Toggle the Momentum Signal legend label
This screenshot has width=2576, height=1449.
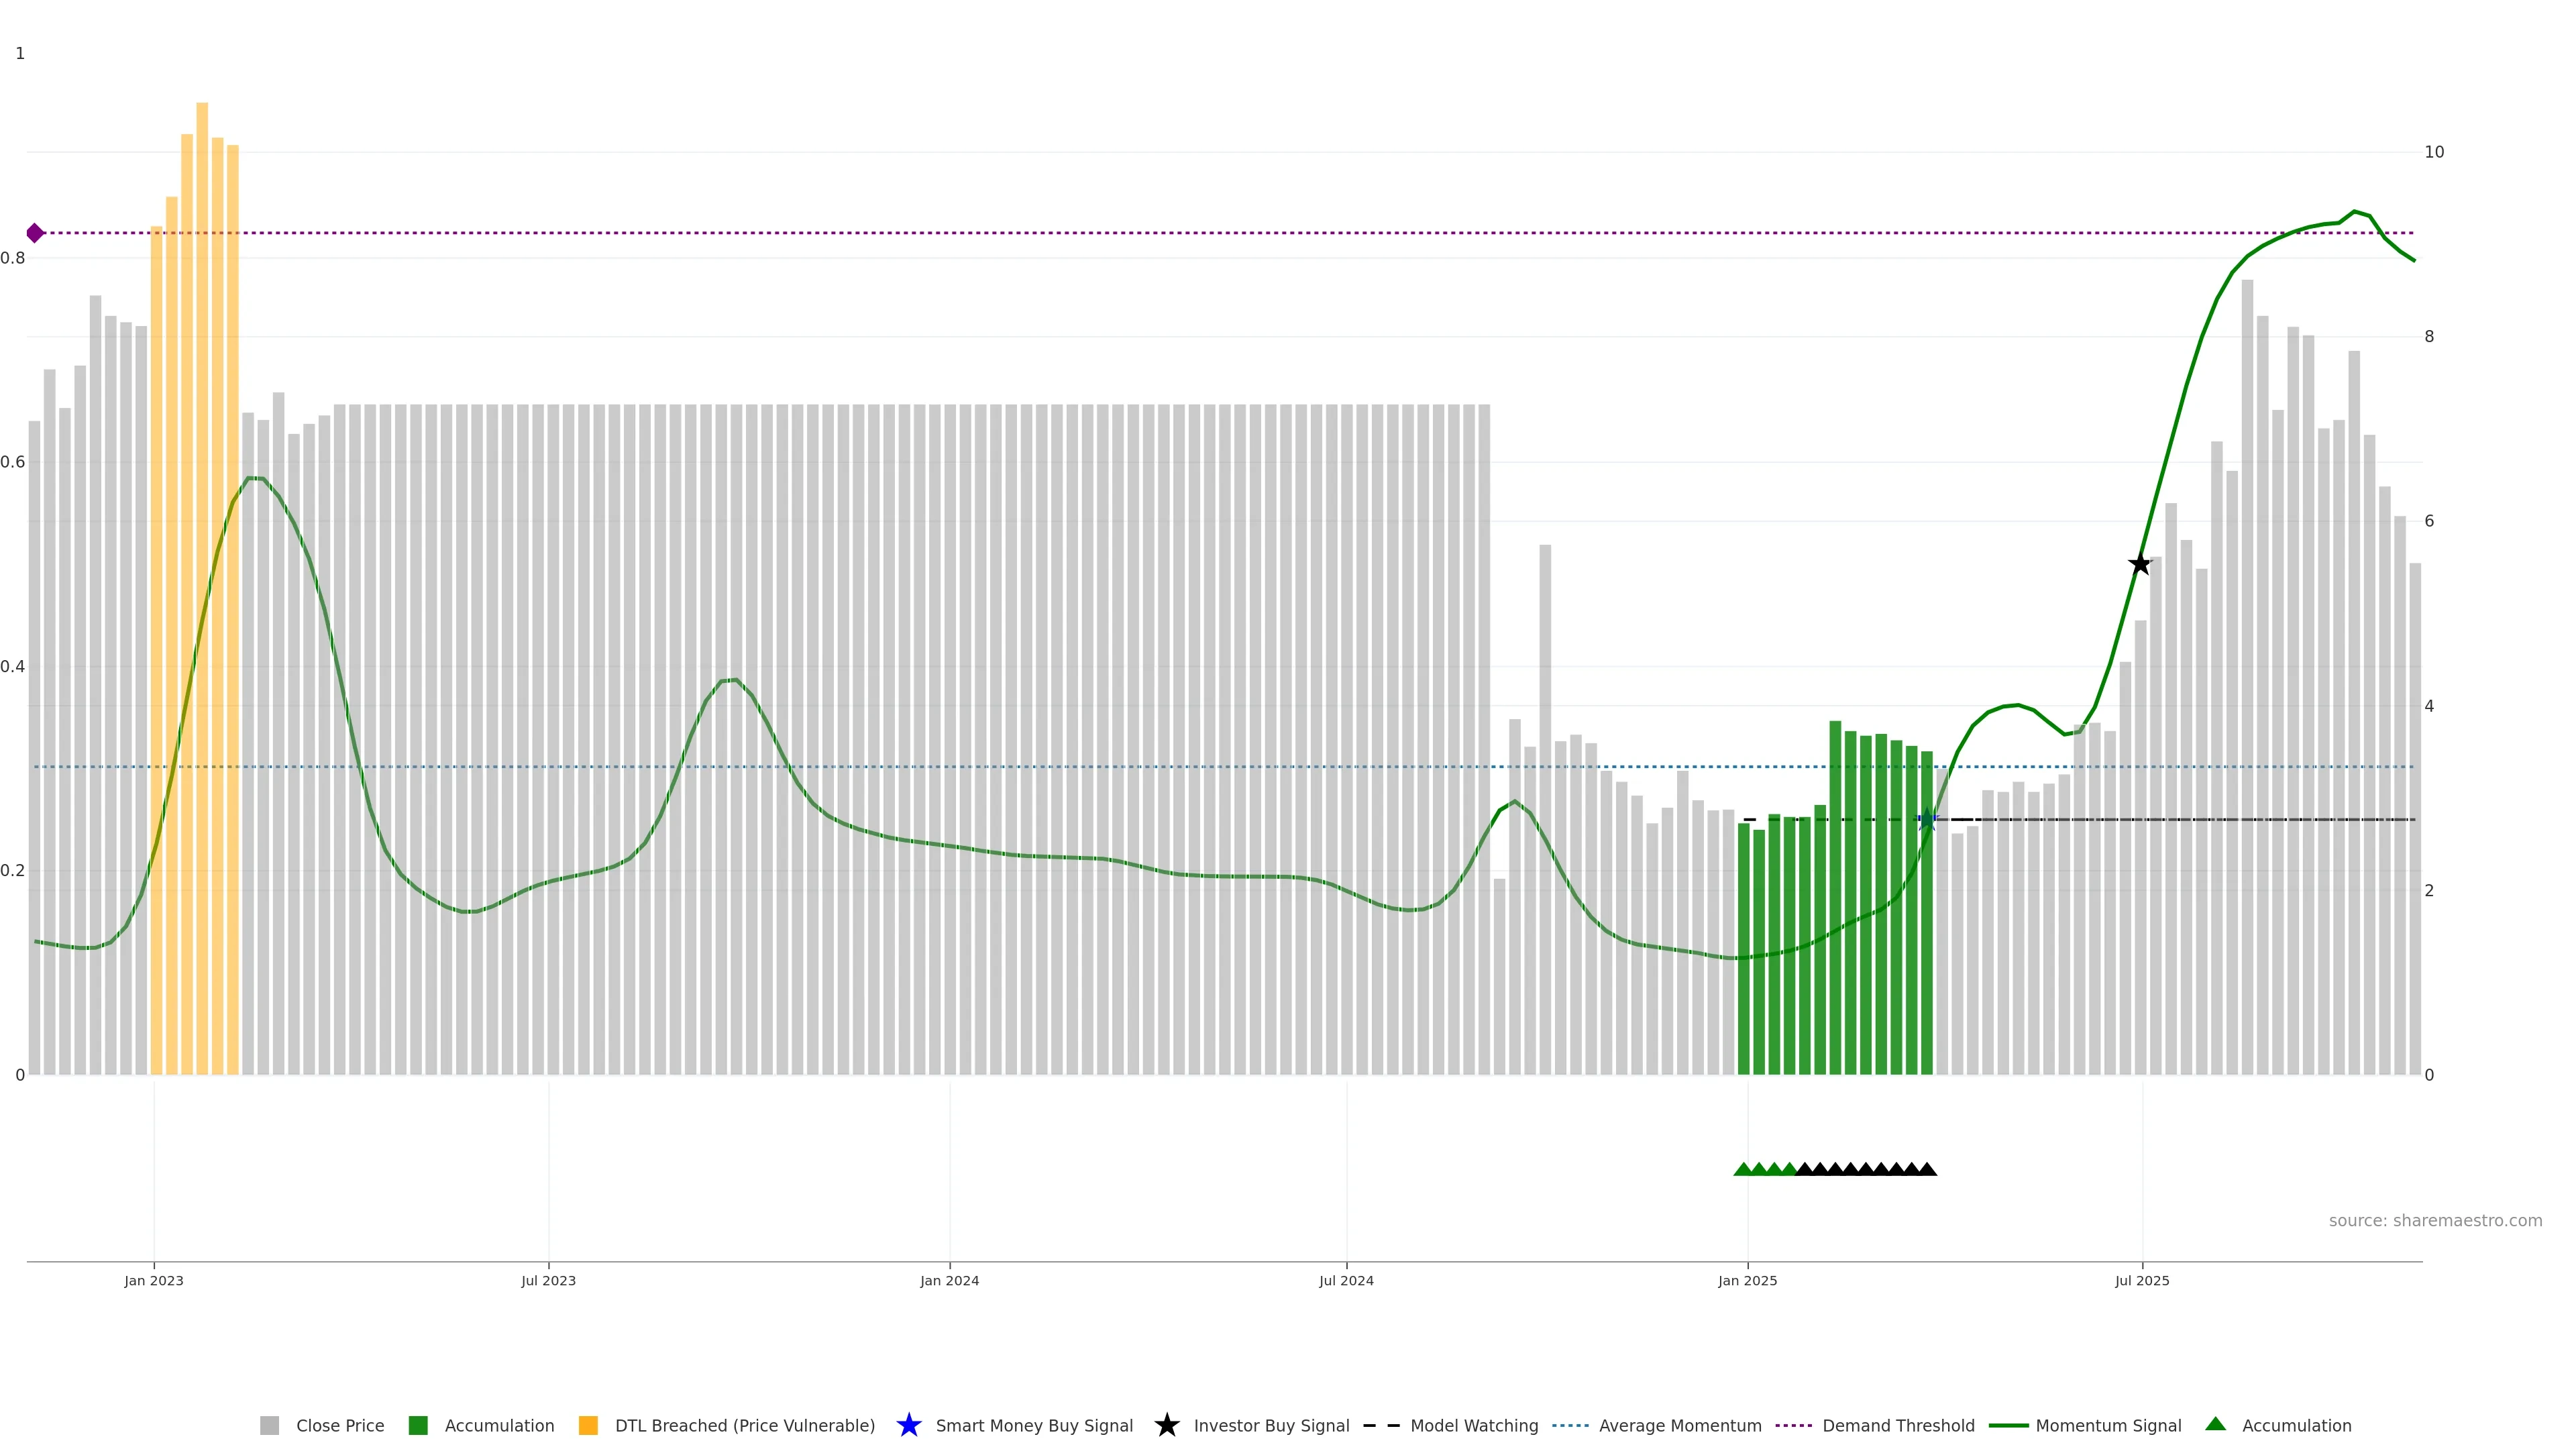[x=2108, y=1425]
